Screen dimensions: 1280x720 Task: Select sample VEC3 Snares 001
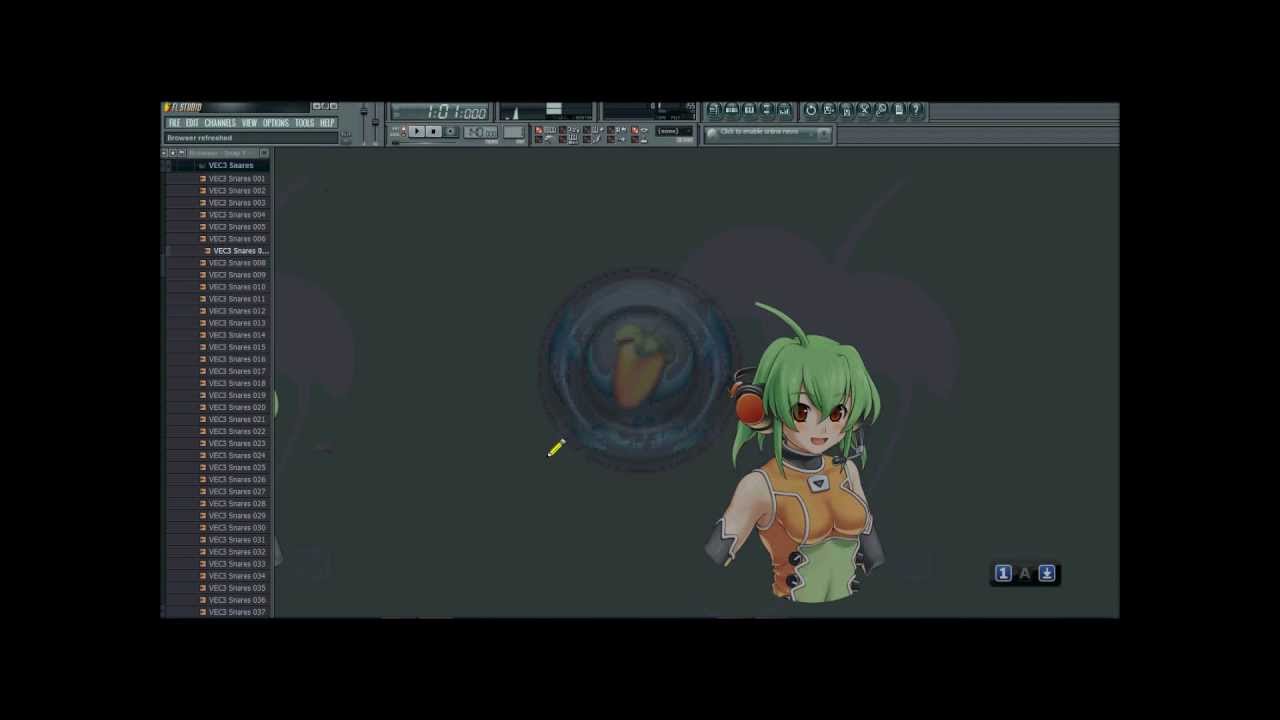click(x=237, y=179)
